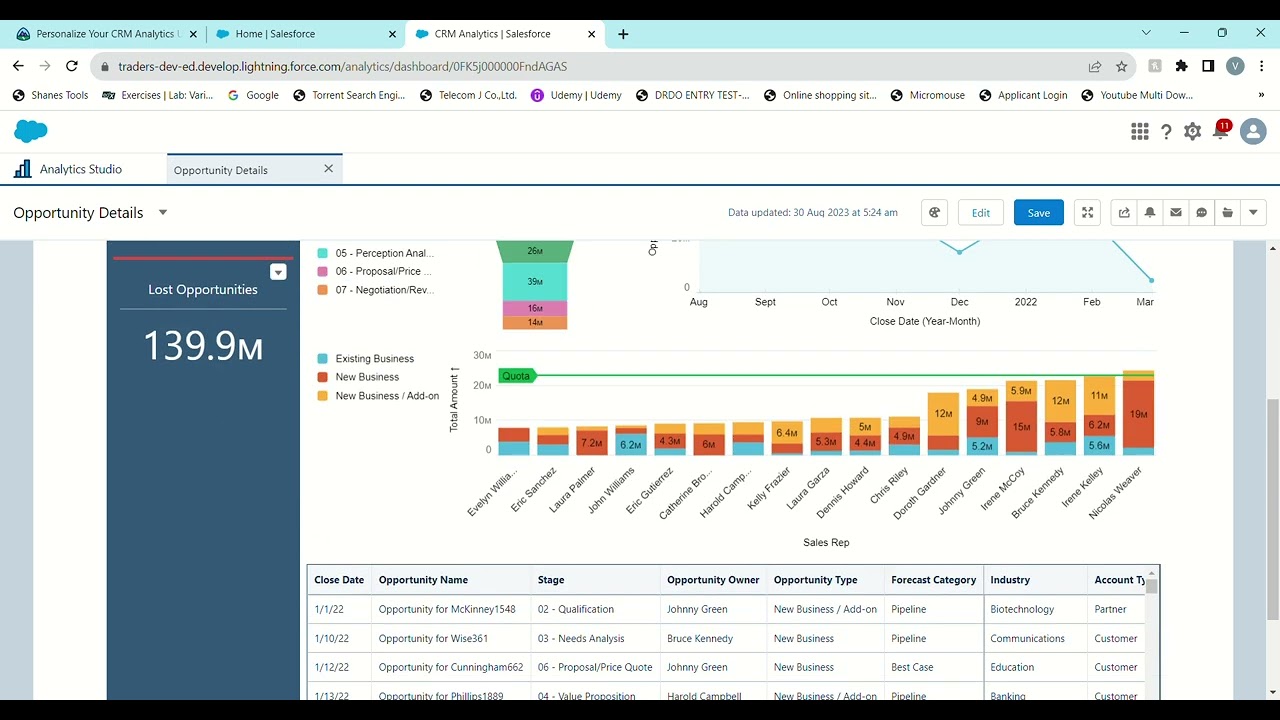Click the 05 - Perception Anal... legend swatch
1280x720 pixels.
click(323, 253)
